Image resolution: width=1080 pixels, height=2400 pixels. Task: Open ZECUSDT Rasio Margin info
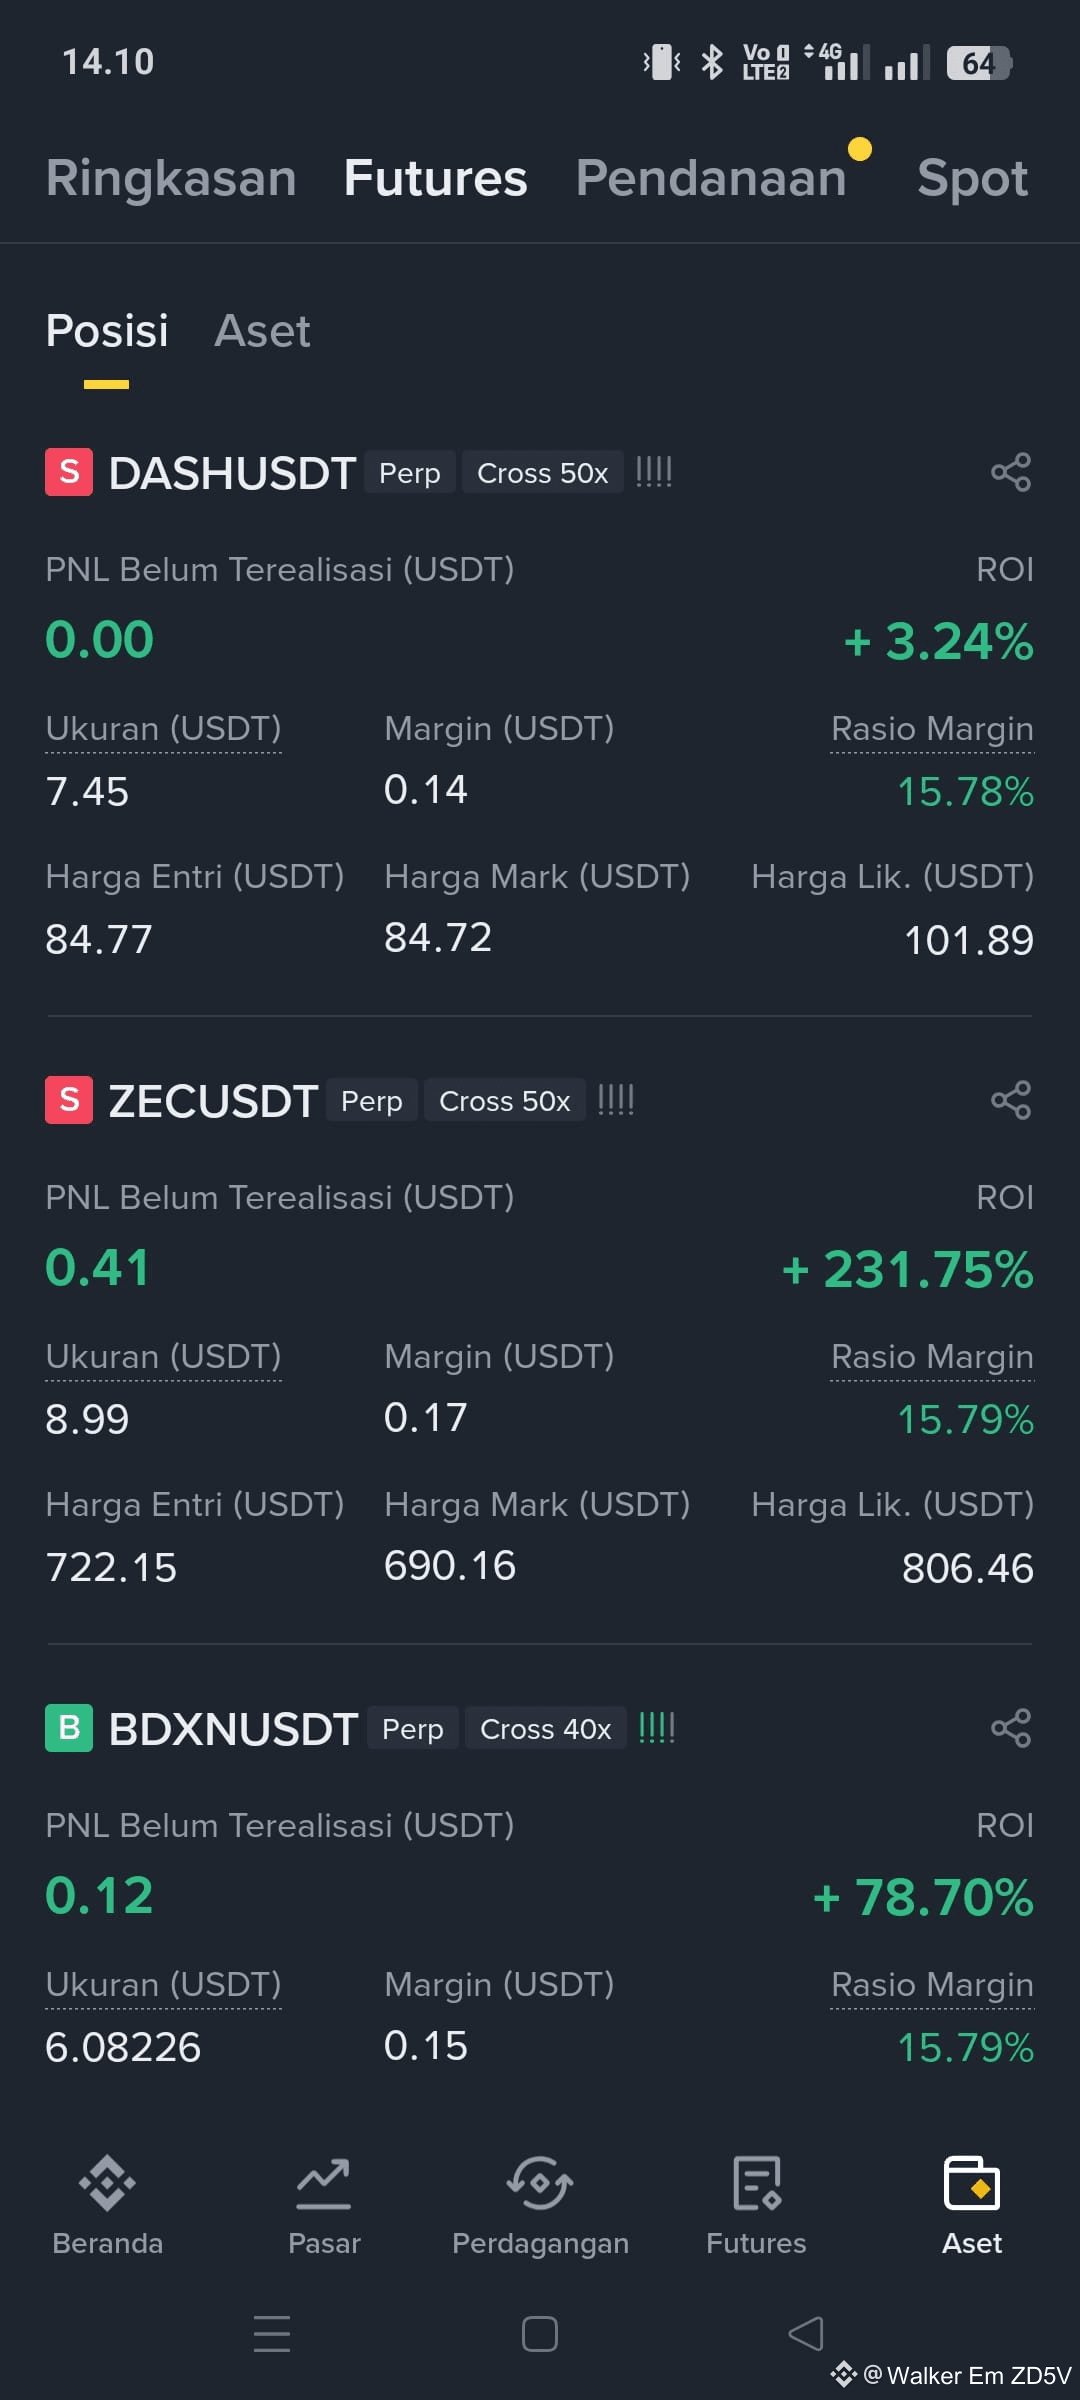[932, 1357]
